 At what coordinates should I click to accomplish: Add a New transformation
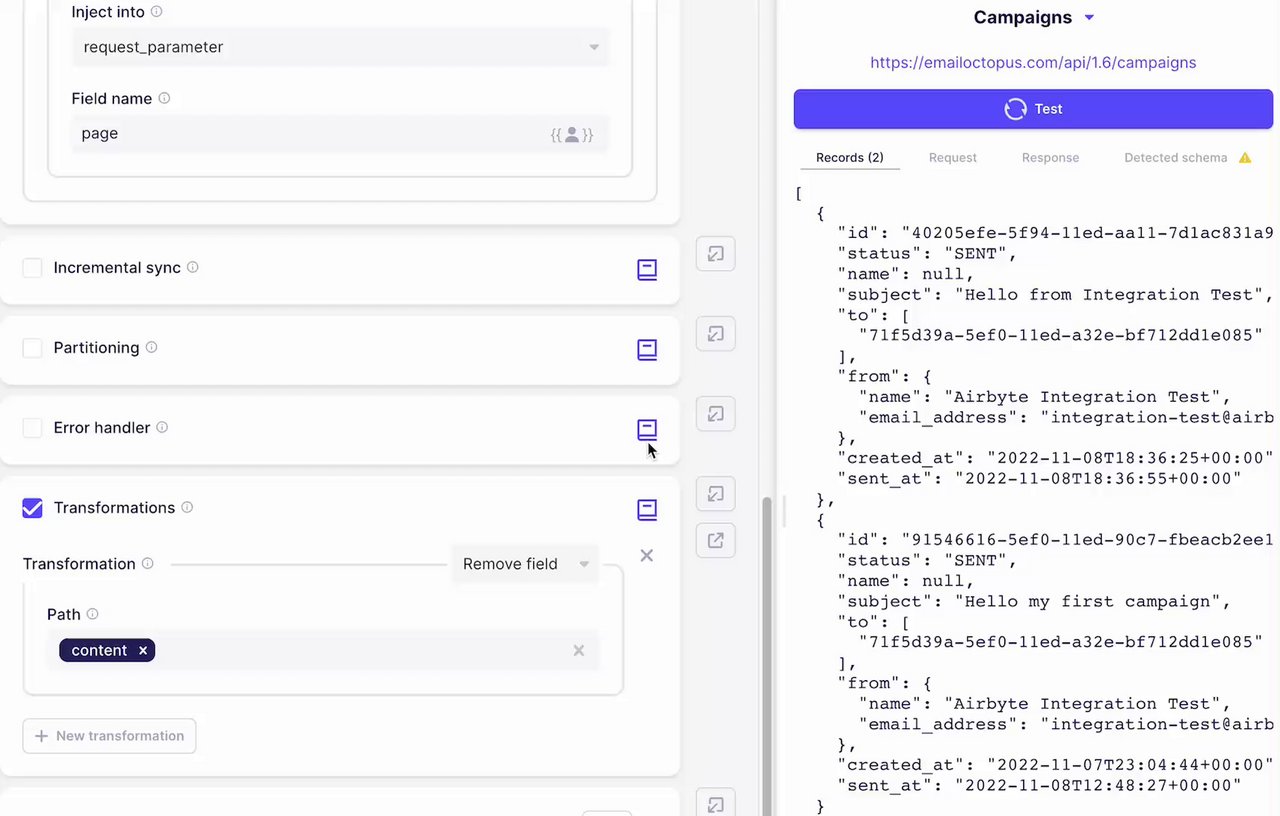coord(109,736)
